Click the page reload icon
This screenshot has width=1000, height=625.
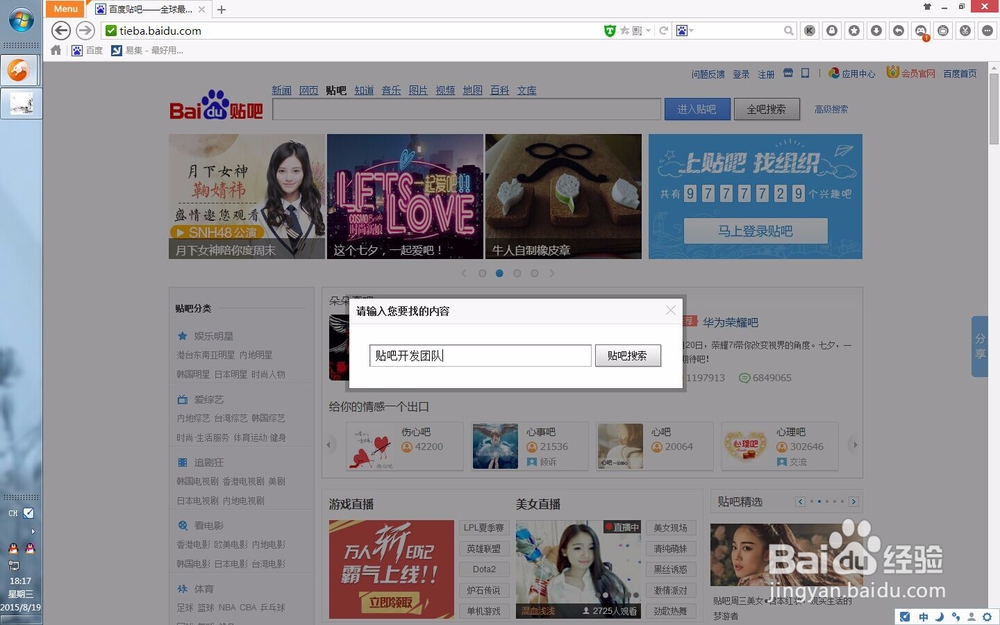pyautogui.click(x=663, y=31)
